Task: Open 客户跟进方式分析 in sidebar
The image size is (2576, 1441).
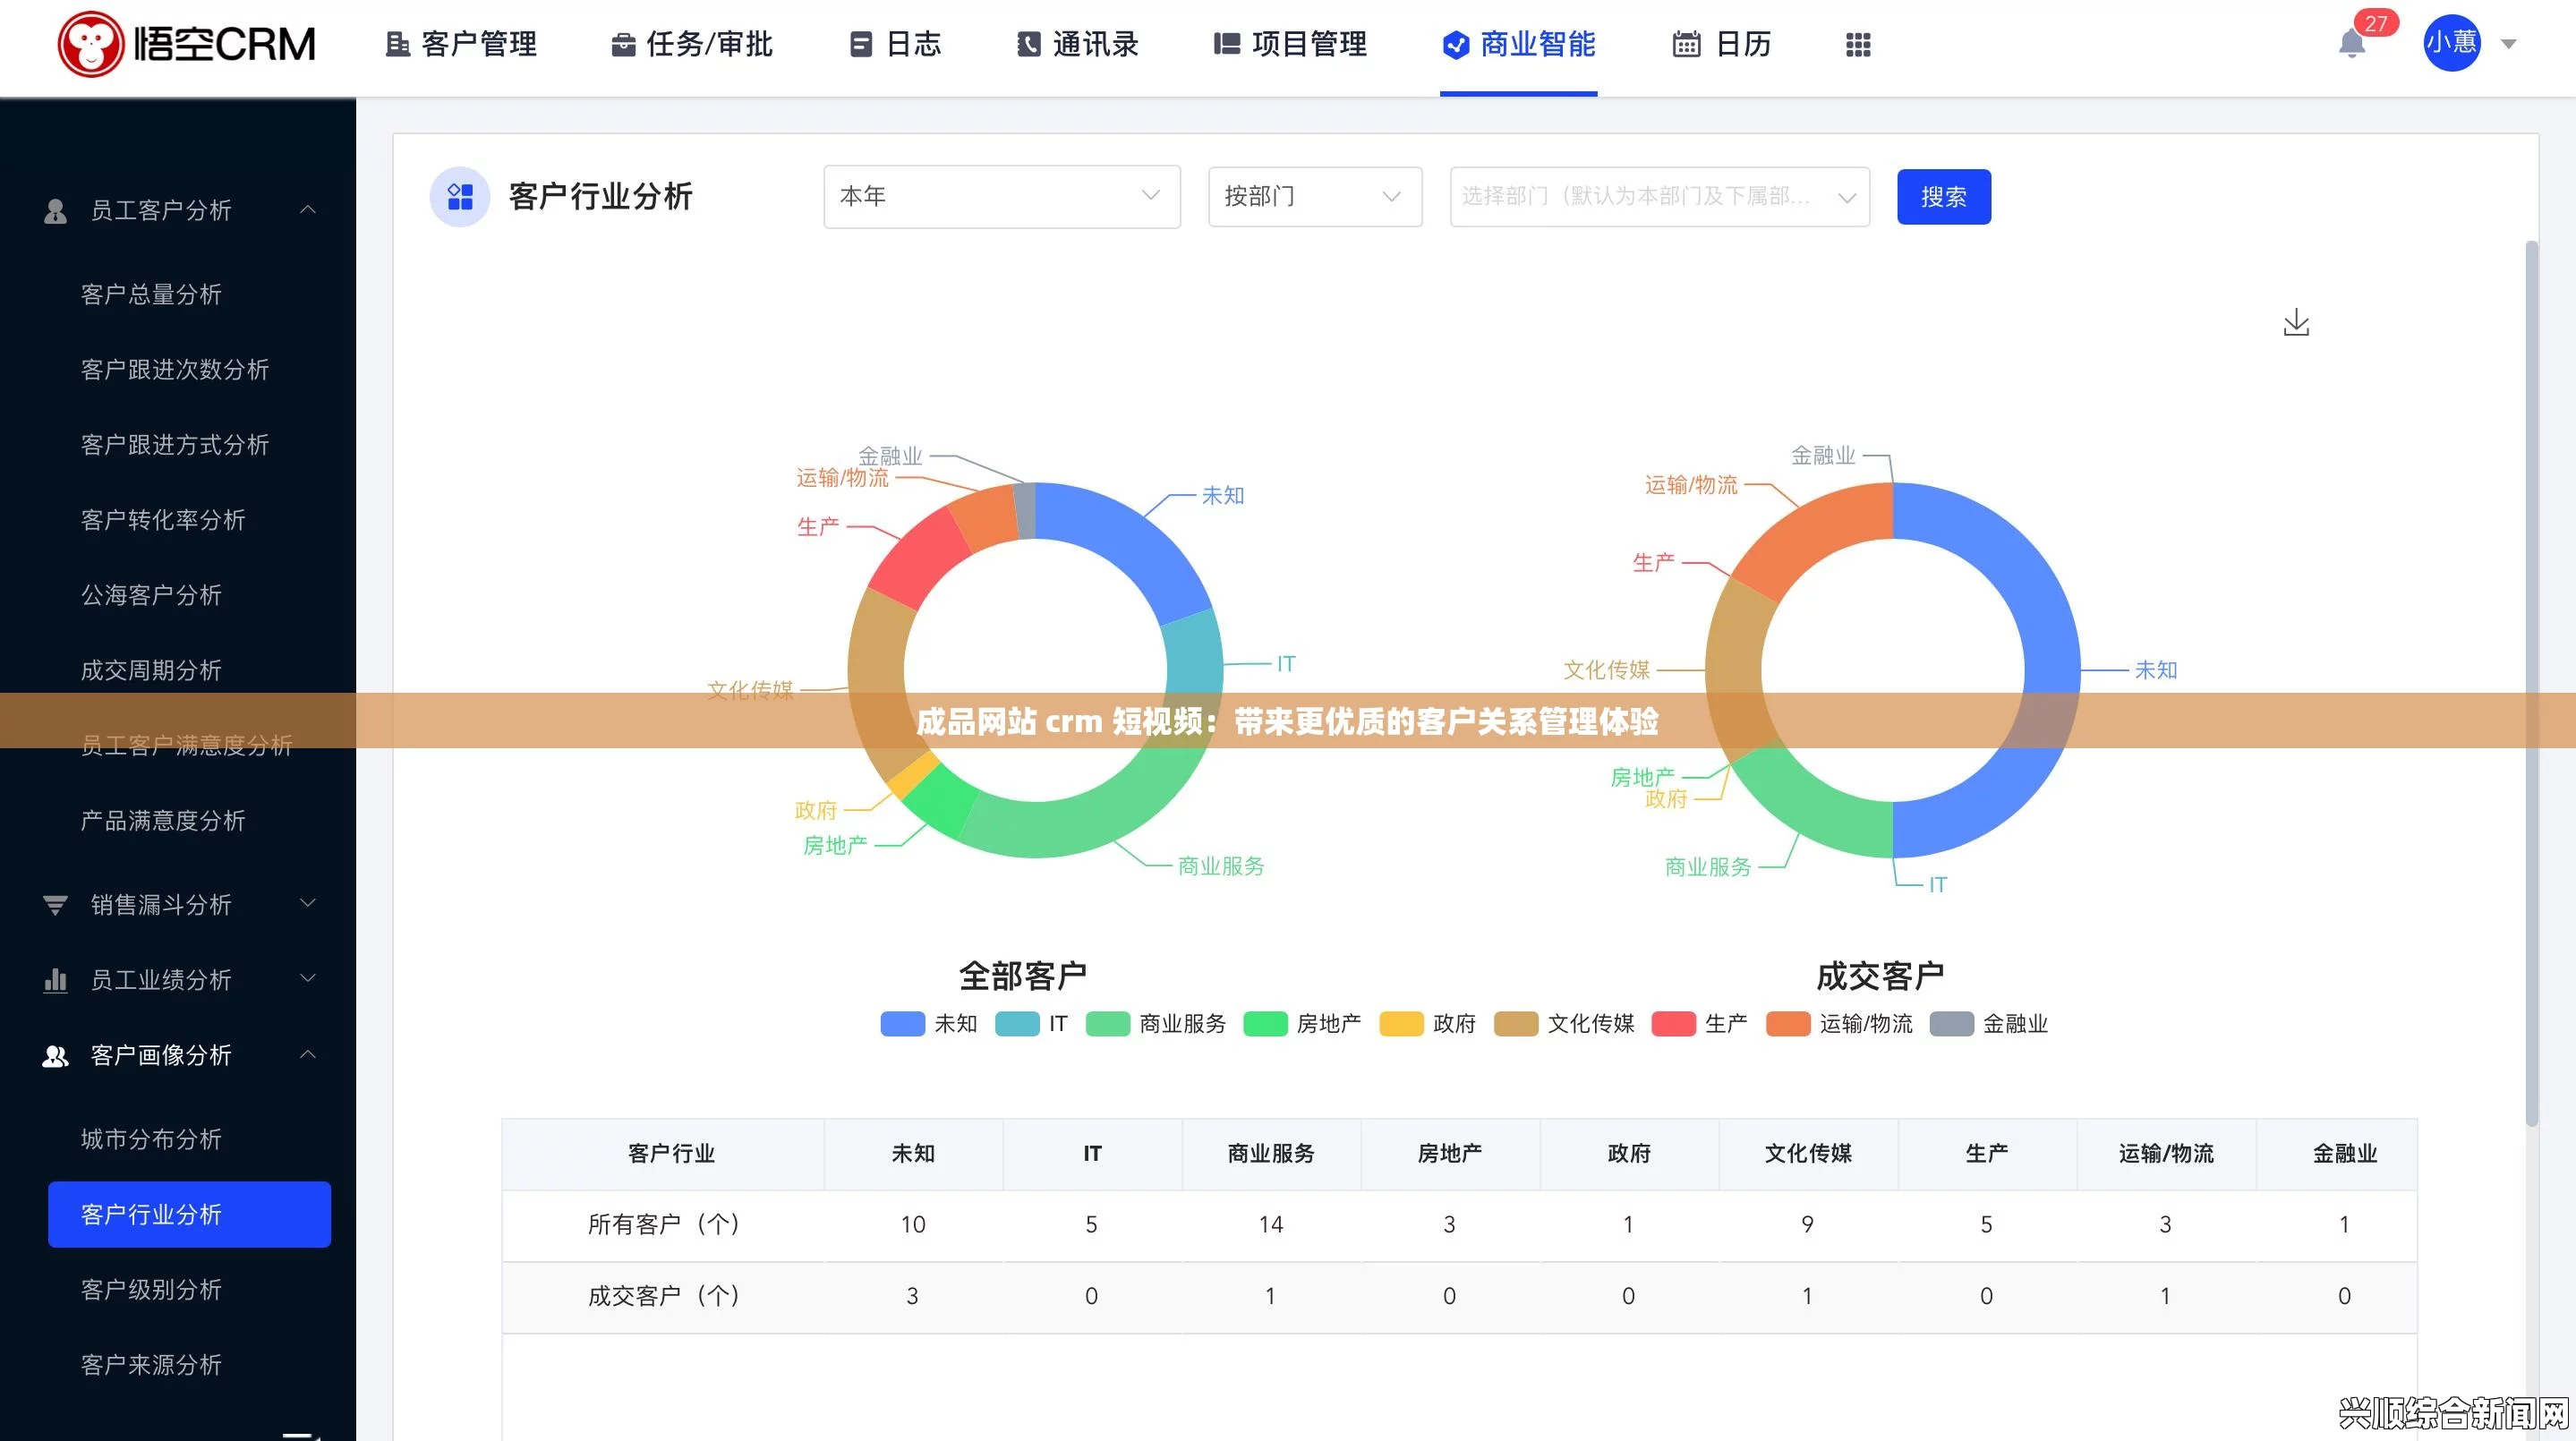Action: 175,445
